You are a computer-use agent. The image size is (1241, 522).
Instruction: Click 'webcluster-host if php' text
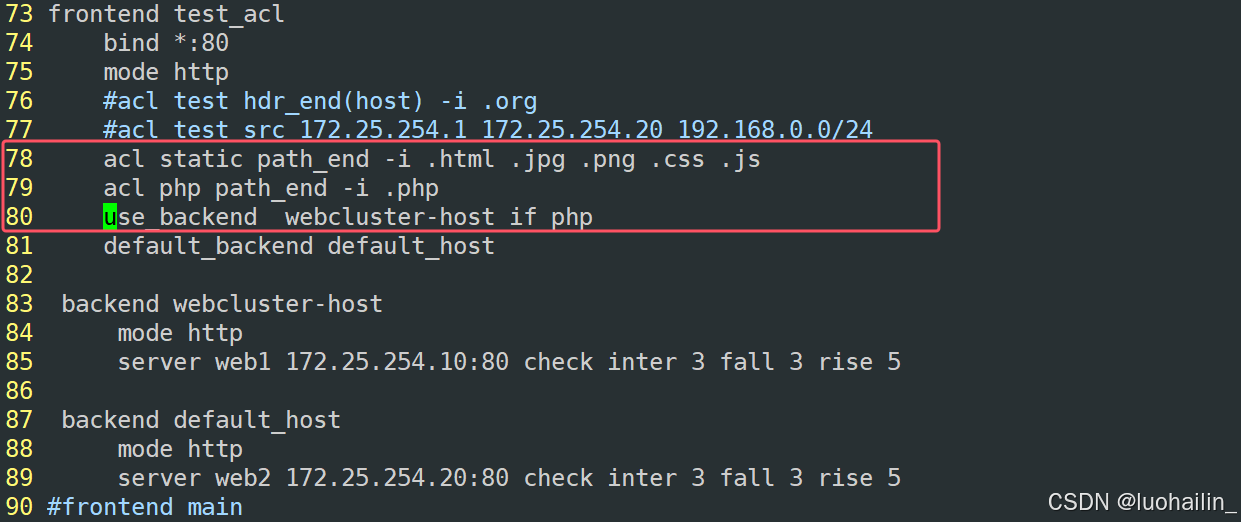(439, 217)
